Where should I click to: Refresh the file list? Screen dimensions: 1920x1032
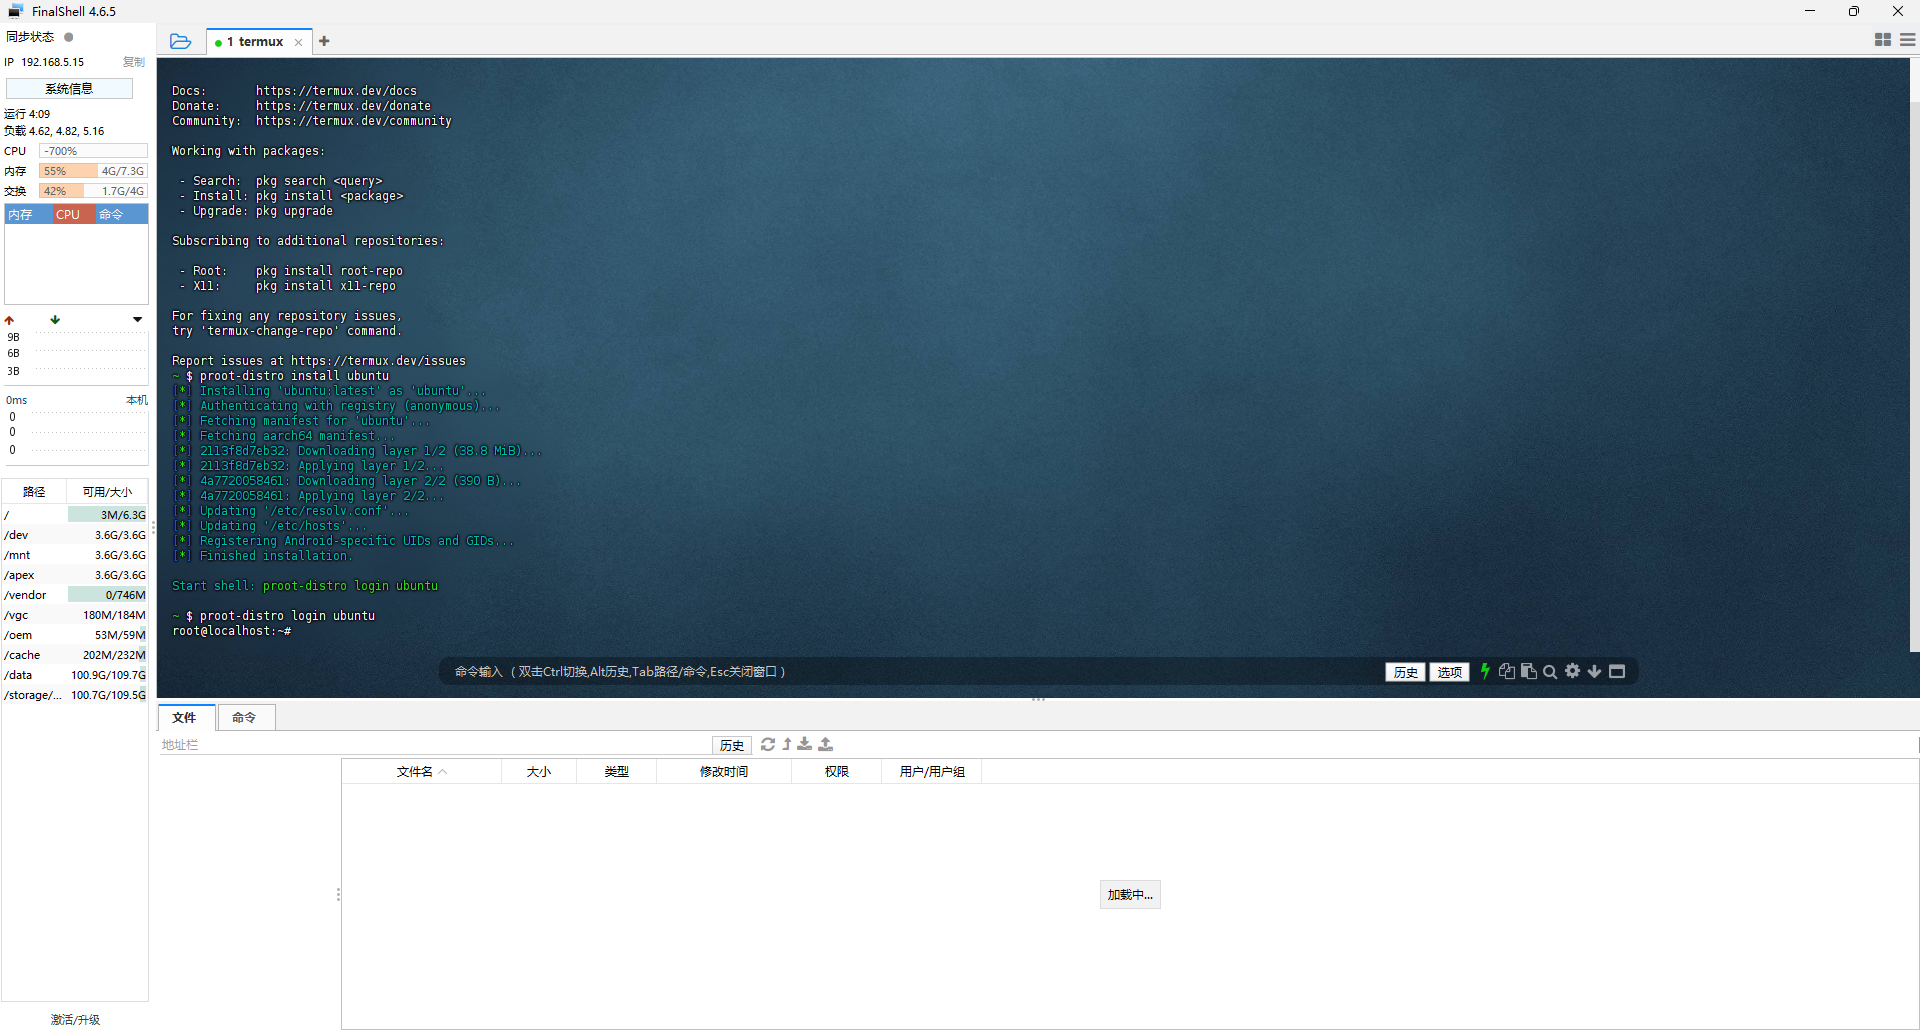click(768, 744)
